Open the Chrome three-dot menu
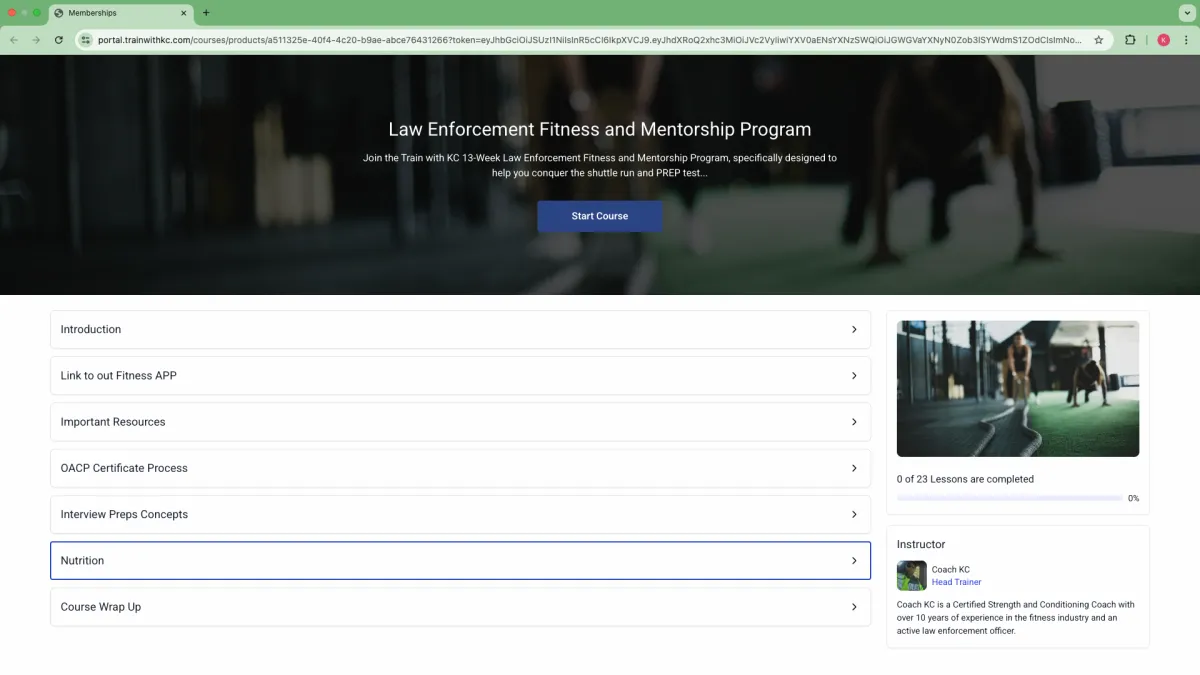The height and width of the screenshot is (675, 1200). 1185,40
